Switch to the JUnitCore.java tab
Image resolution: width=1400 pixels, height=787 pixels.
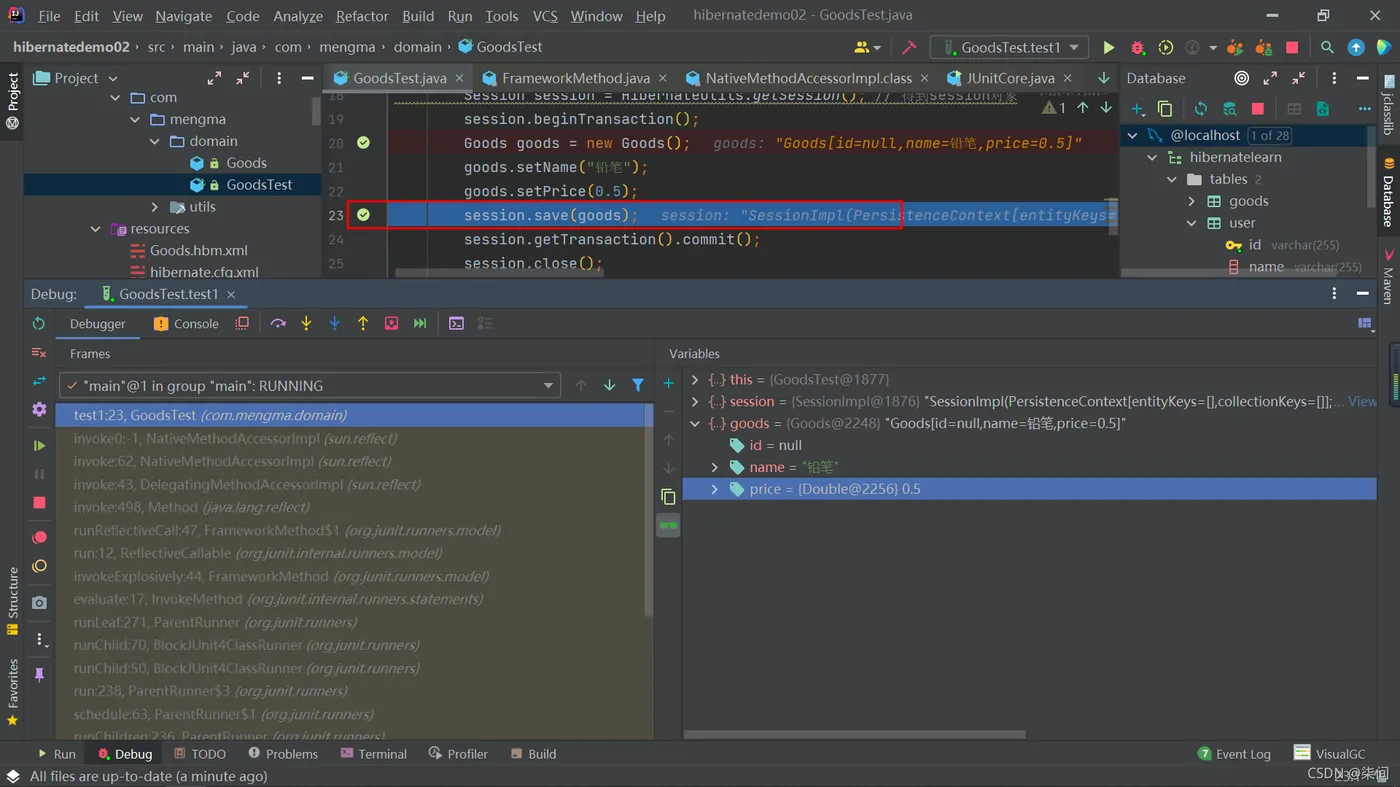click(x=1010, y=78)
